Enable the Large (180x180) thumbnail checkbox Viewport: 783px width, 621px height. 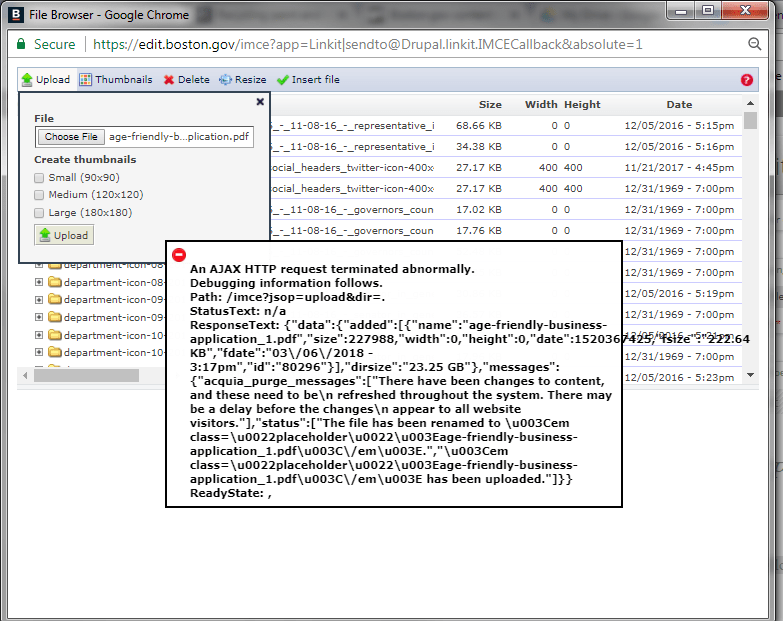[x=39, y=213]
